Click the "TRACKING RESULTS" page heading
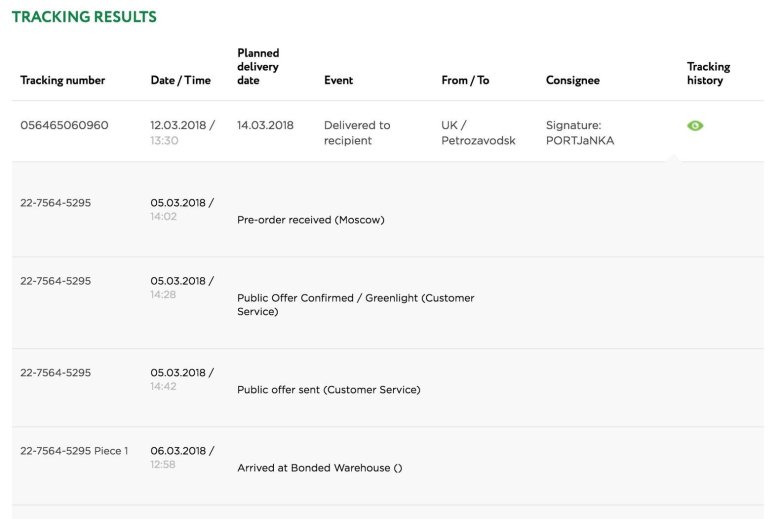780x519 pixels. [84, 17]
